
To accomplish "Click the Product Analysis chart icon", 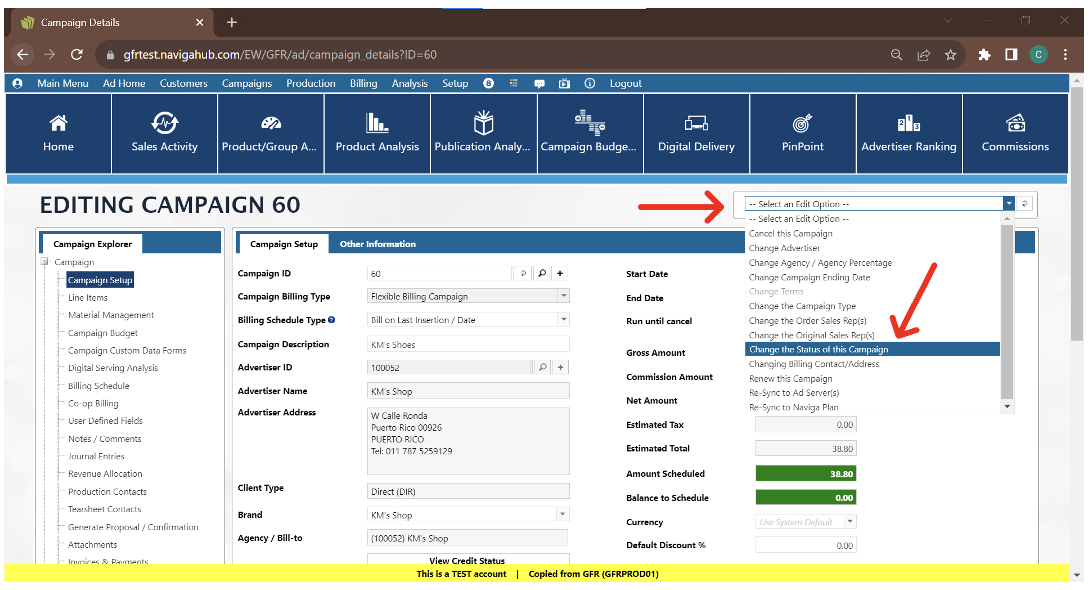I will point(377,124).
